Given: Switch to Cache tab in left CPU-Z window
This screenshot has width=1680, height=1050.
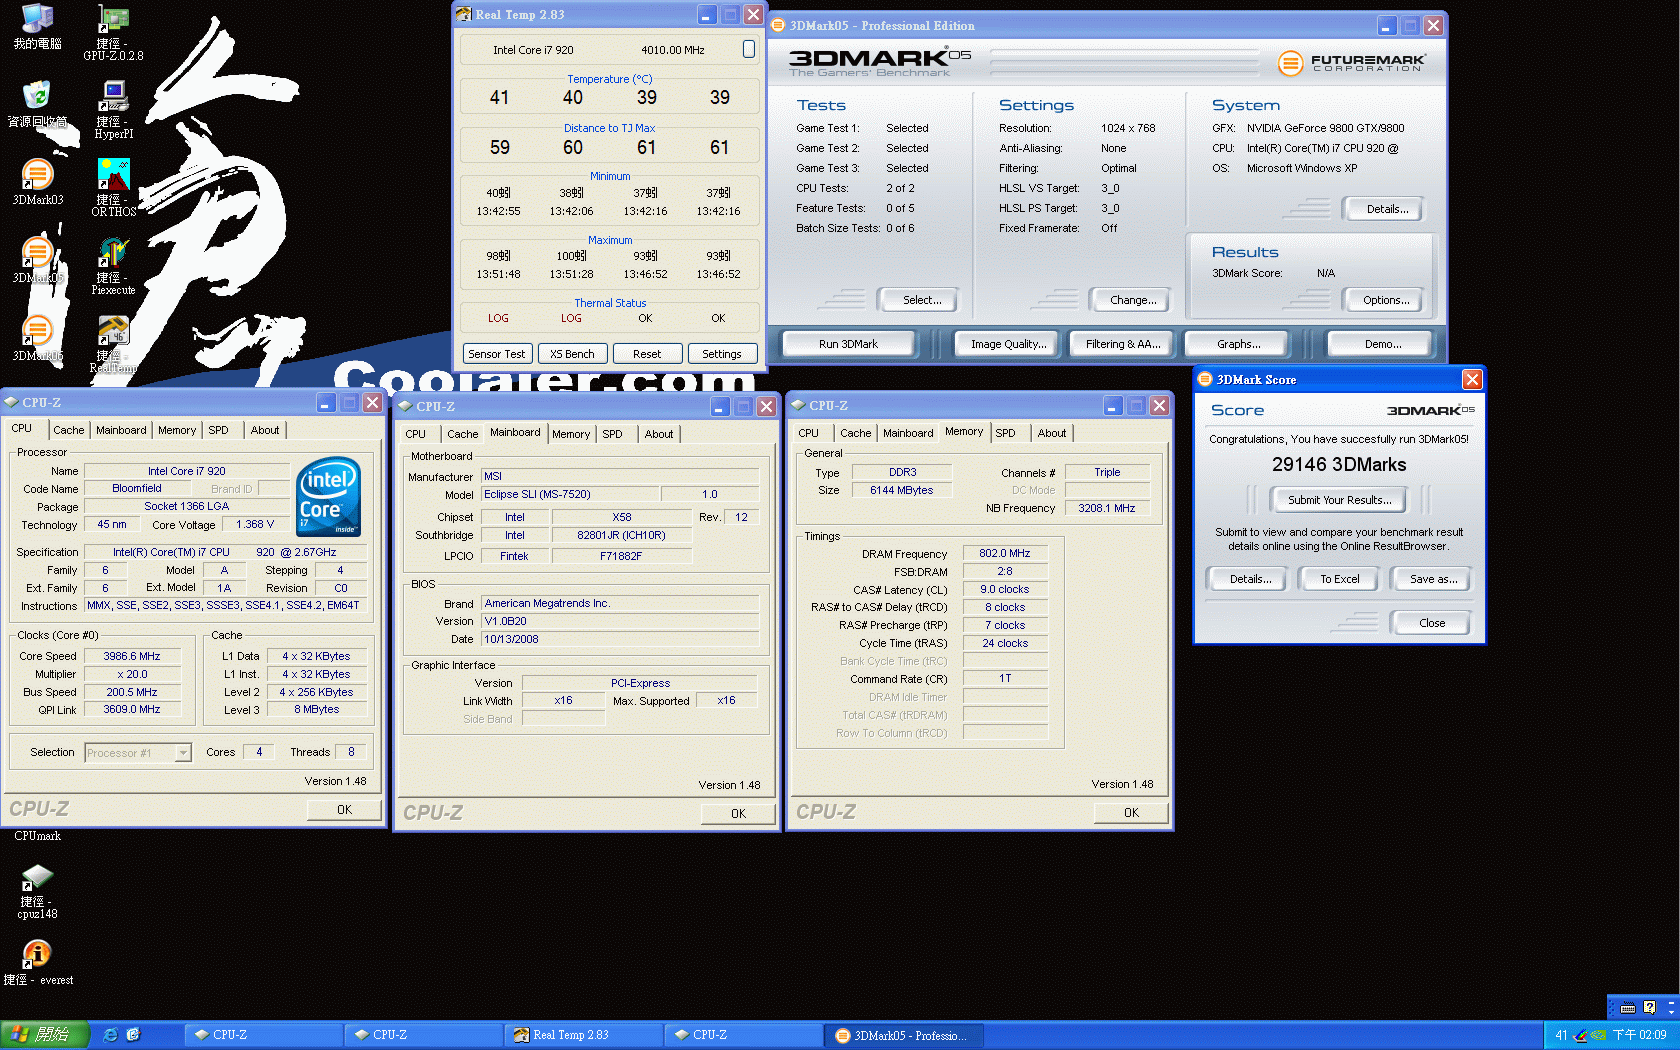Looking at the screenshot, I should tap(69, 430).
